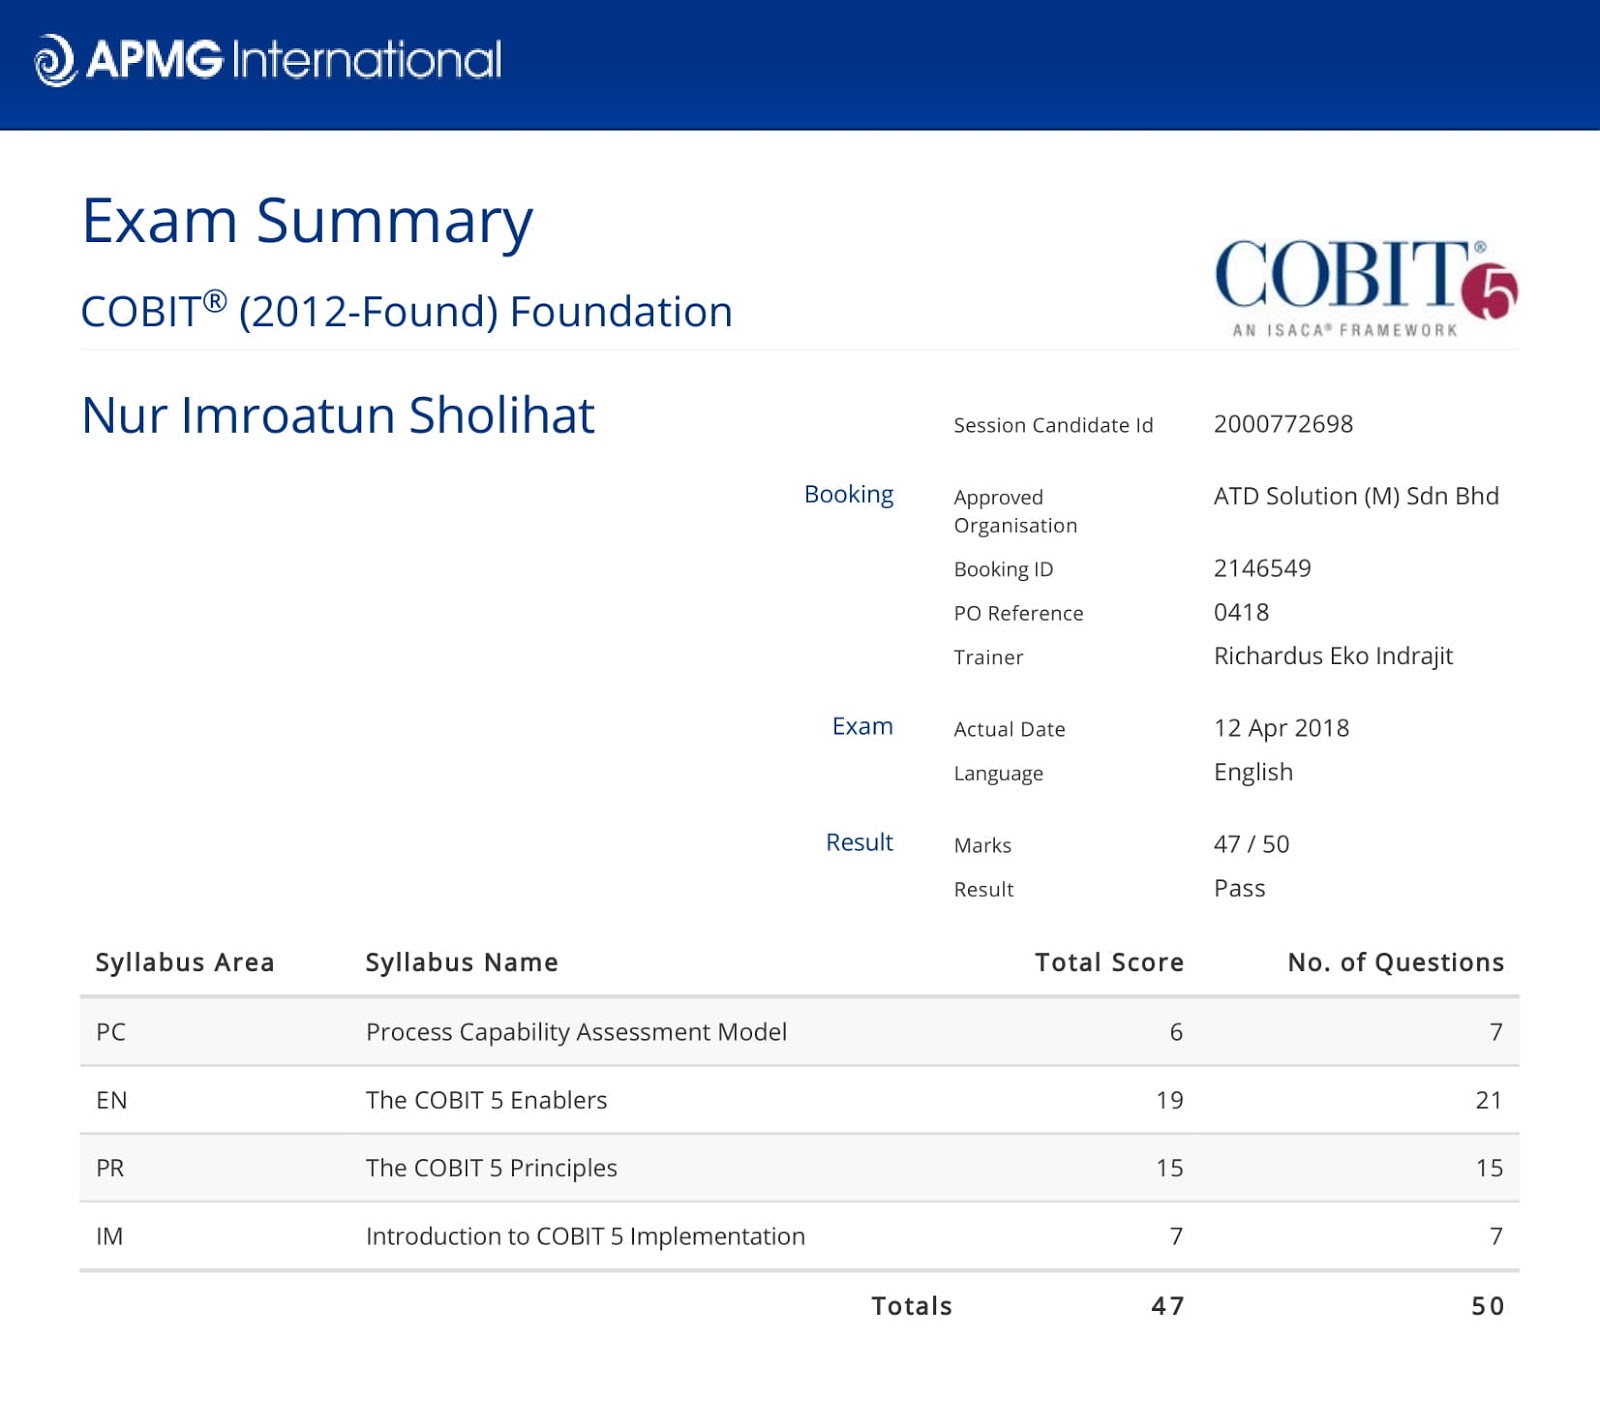Click the Booking ID value 2146549
This screenshot has width=1600, height=1402.
point(1262,568)
